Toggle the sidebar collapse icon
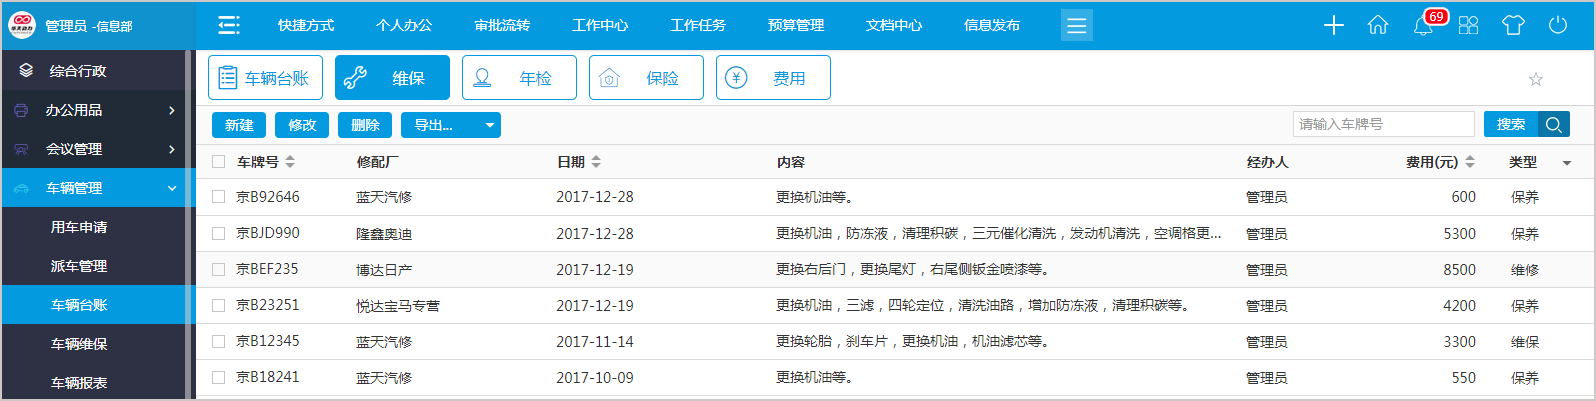Image resolution: width=1596 pixels, height=401 pixels. pos(229,25)
